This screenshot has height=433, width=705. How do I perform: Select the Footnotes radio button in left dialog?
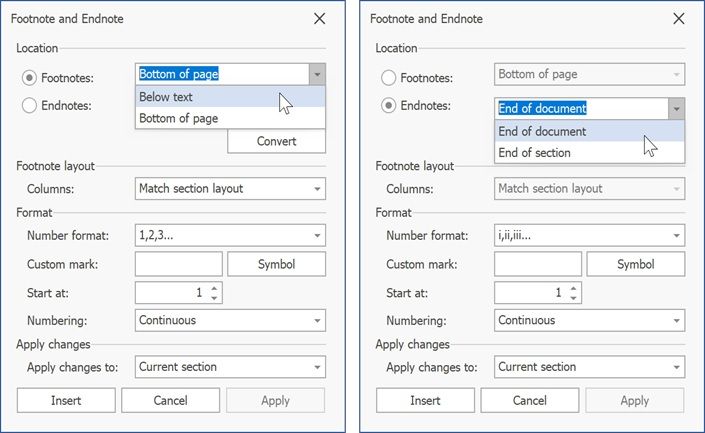[29, 78]
